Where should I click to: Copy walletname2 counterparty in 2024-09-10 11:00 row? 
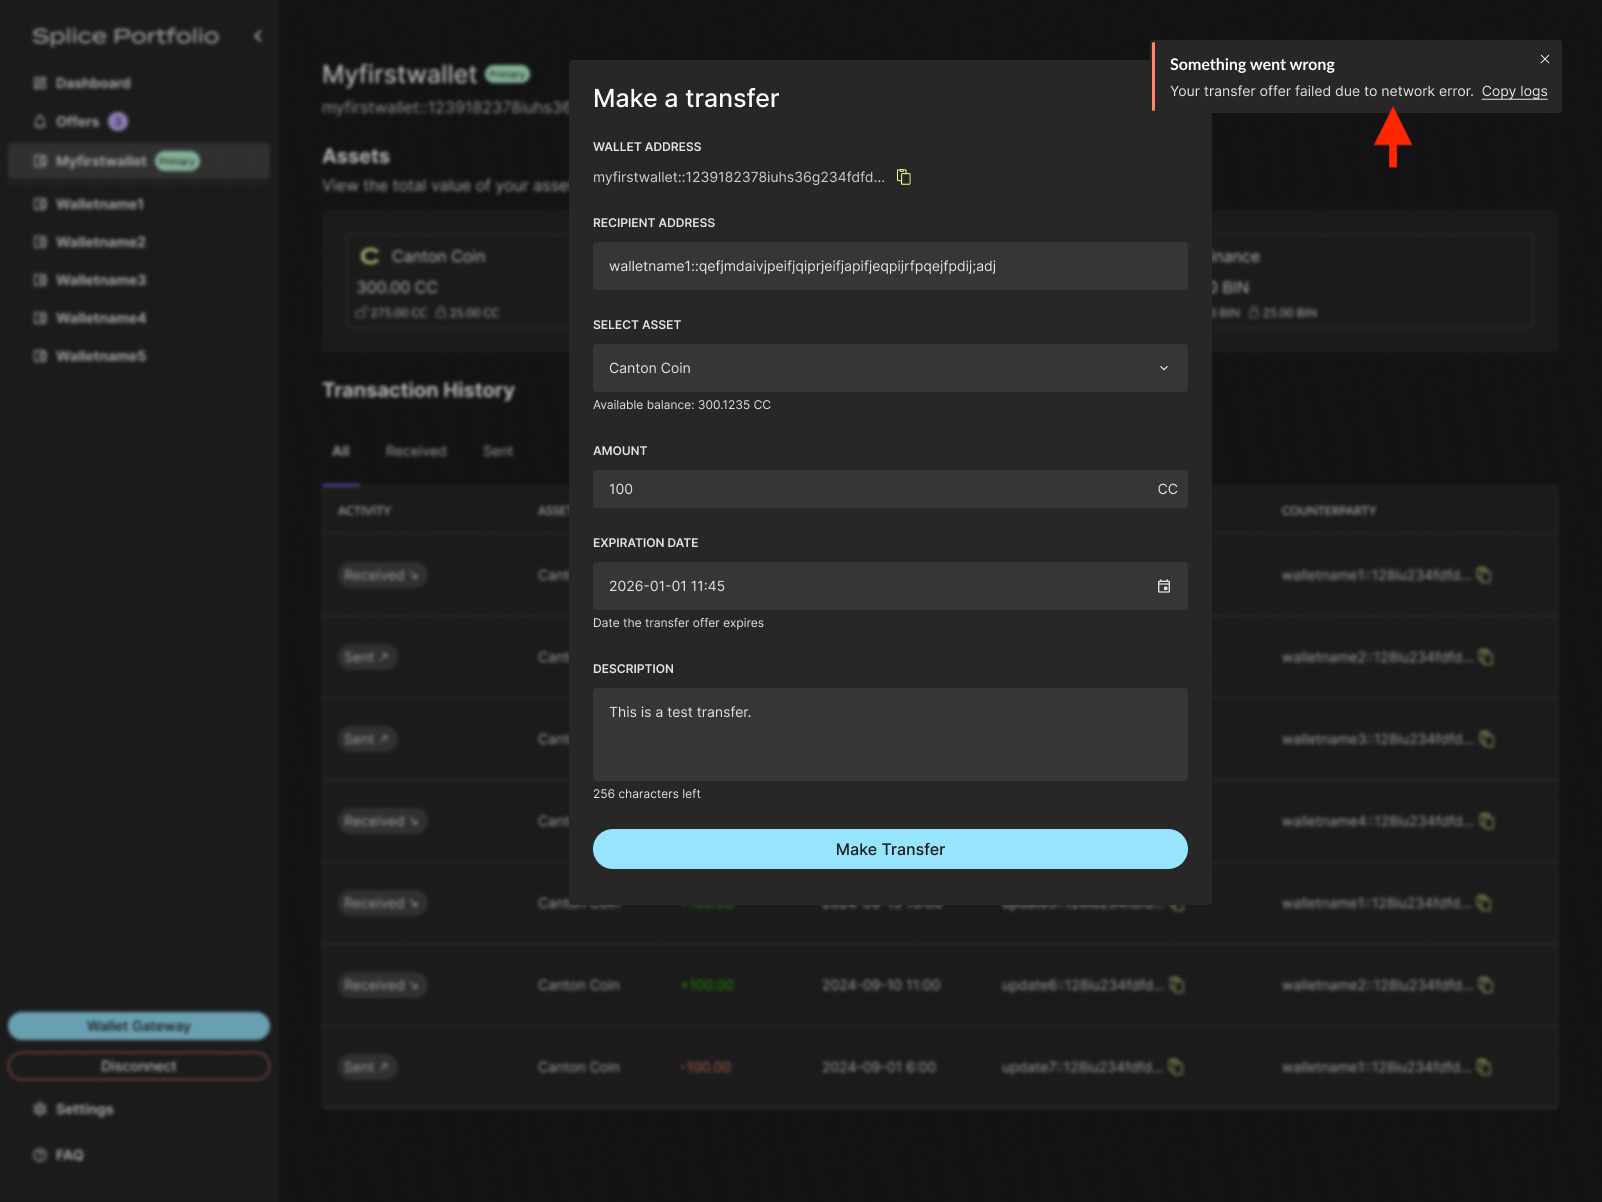click(x=1486, y=985)
